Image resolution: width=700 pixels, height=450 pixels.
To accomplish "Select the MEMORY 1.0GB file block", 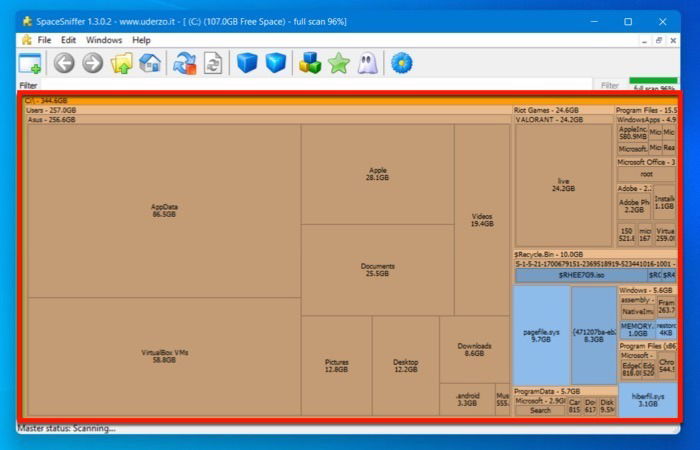I will pos(637,329).
